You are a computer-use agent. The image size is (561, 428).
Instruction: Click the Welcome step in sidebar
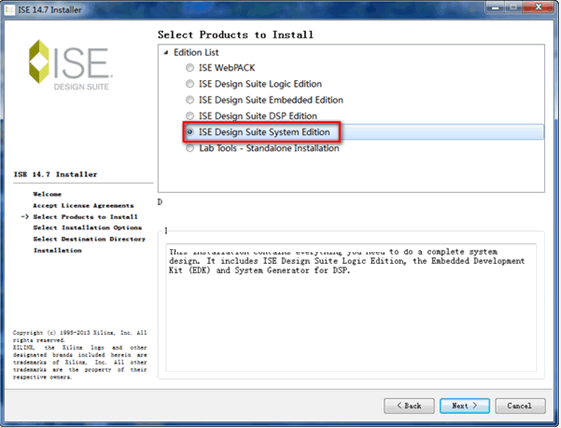click(47, 194)
